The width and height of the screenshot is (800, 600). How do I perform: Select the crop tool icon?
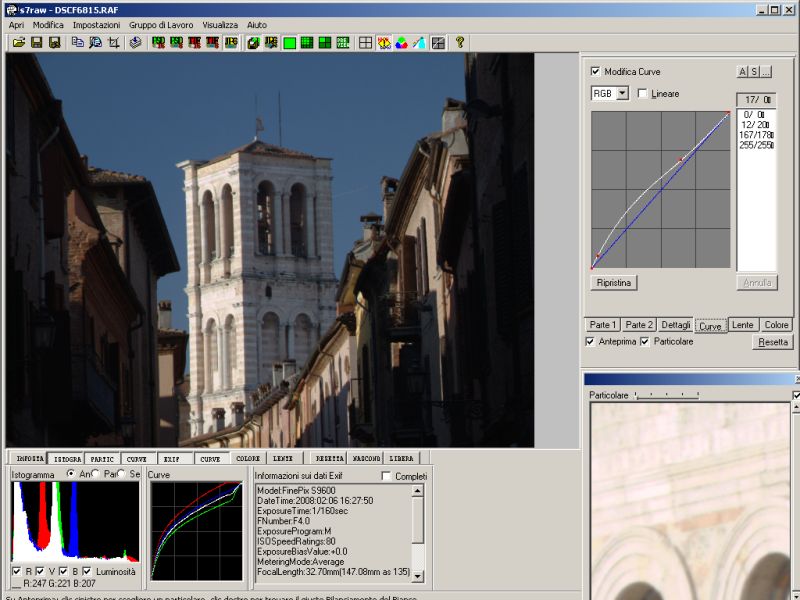(x=113, y=43)
